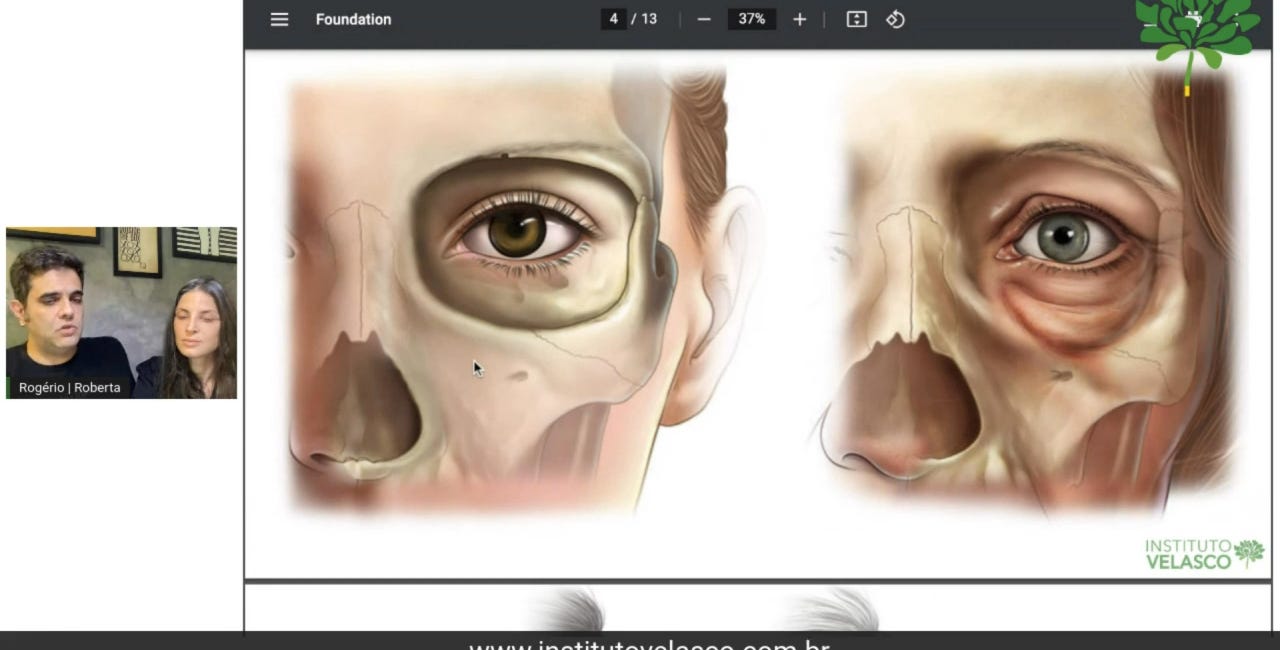Viewport: 1280px width, 650px height.
Task: Zoom in with the plus button
Action: click(x=799, y=19)
